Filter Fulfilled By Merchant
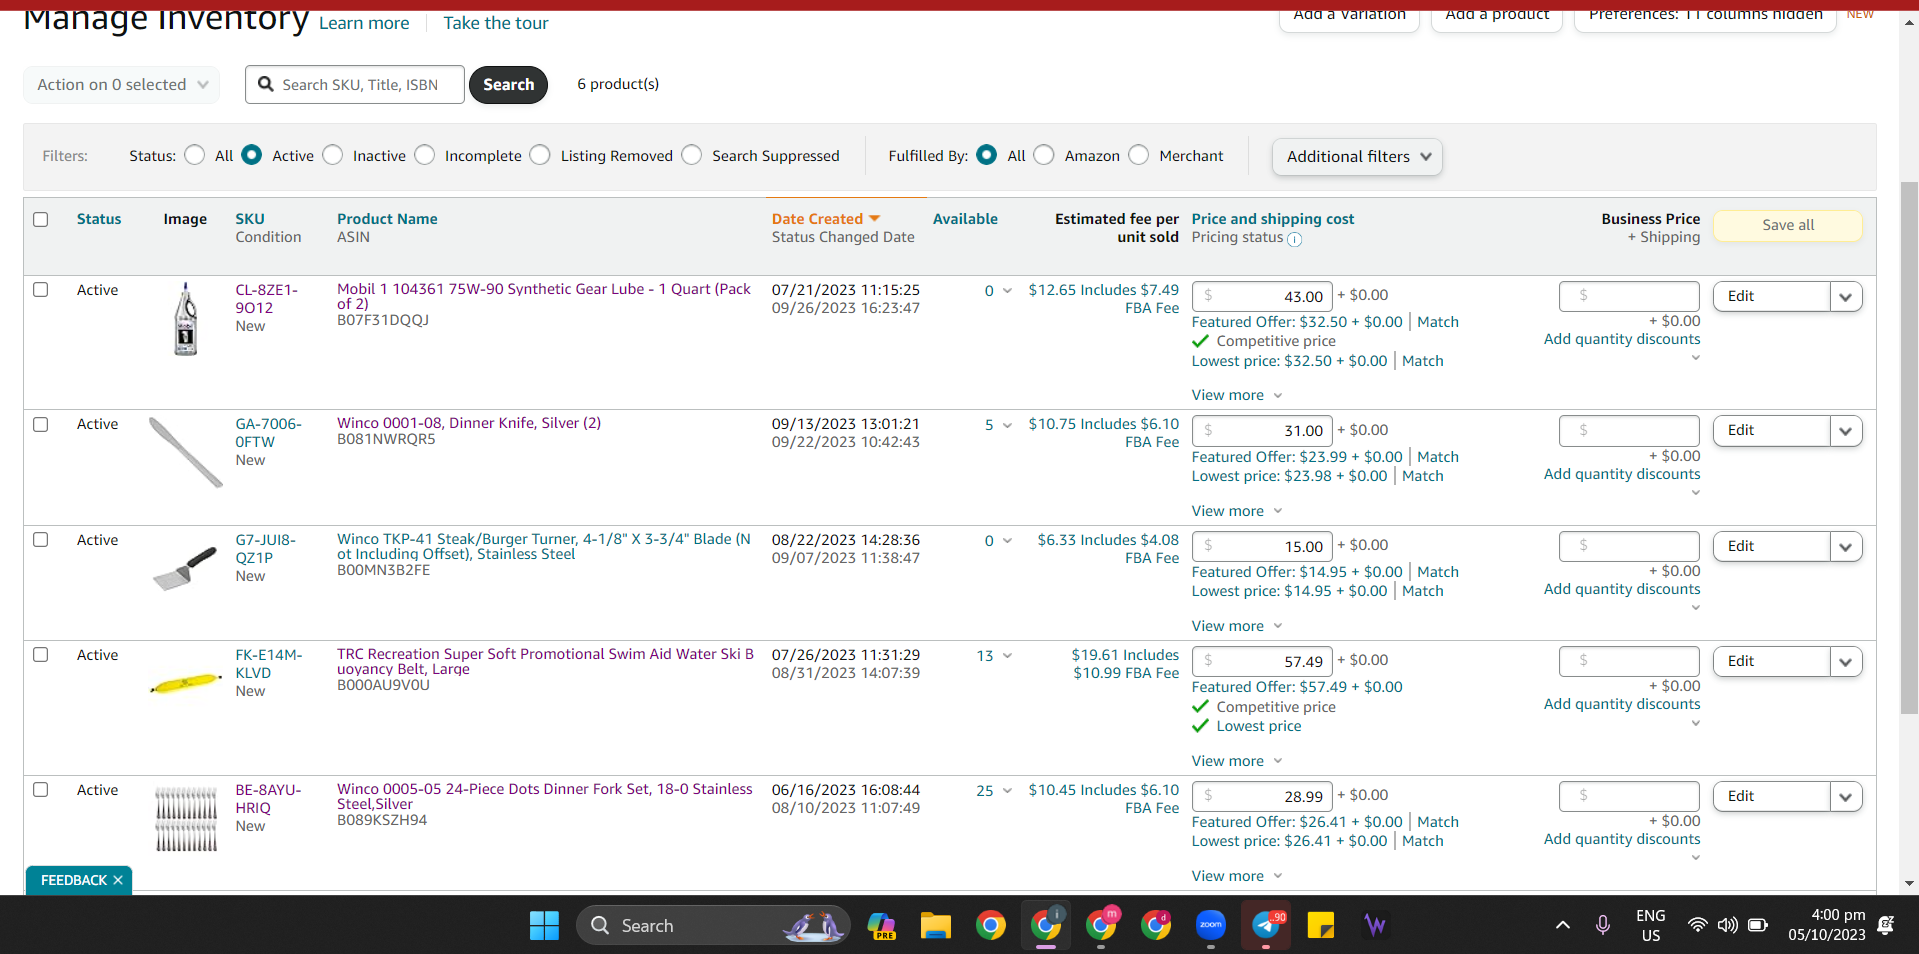Image resolution: width=1919 pixels, height=954 pixels. click(1139, 155)
